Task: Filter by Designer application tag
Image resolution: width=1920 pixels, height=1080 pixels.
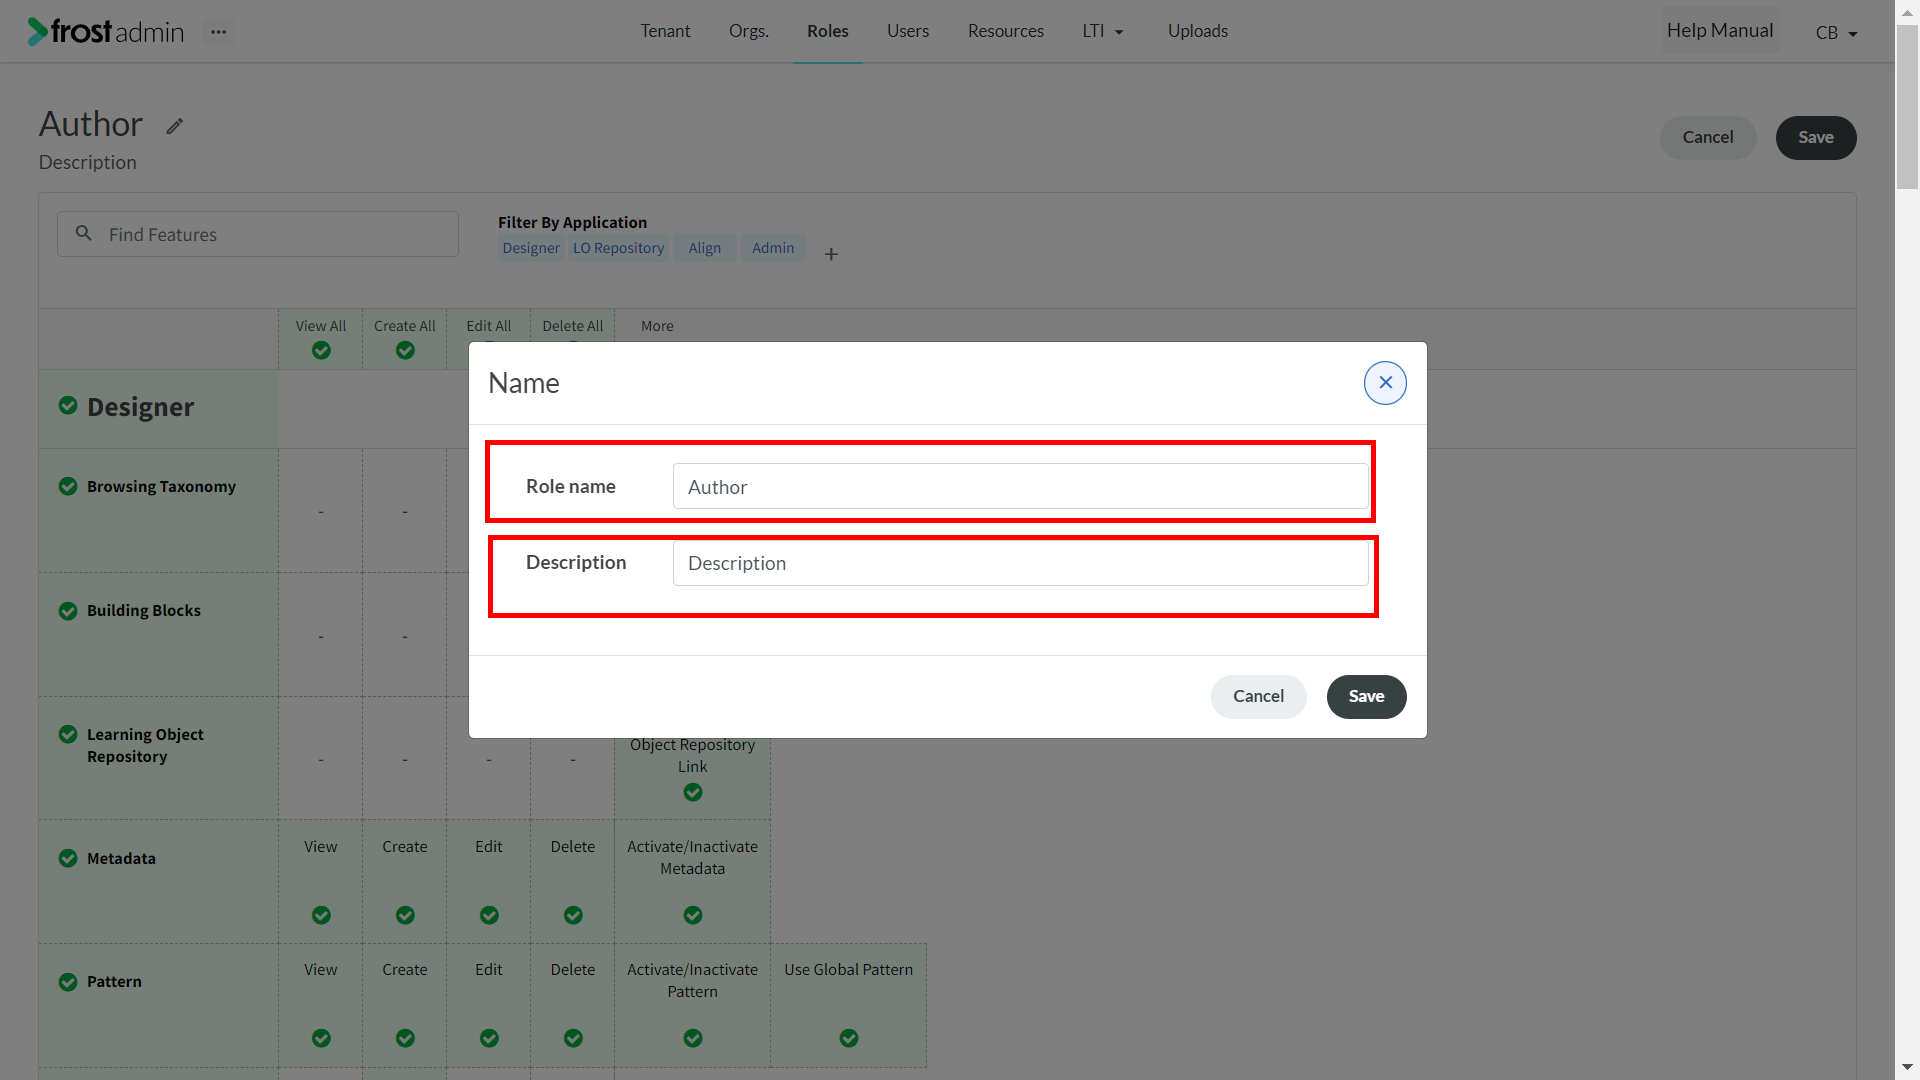Action: (531, 248)
